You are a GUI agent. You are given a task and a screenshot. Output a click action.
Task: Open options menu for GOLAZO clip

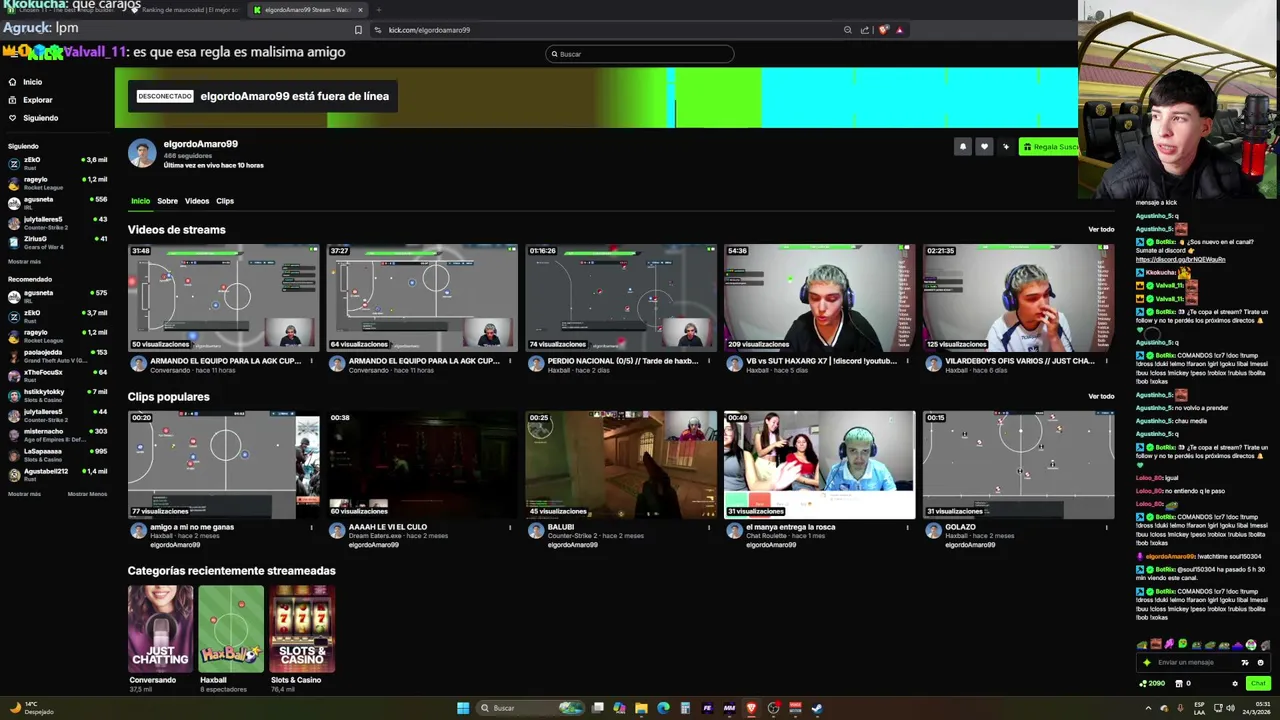click(x=1106, y=528)
